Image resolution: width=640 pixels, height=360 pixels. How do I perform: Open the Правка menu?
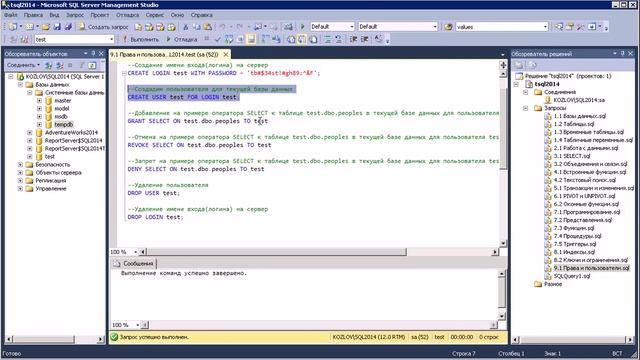click(x=33, y=15)
